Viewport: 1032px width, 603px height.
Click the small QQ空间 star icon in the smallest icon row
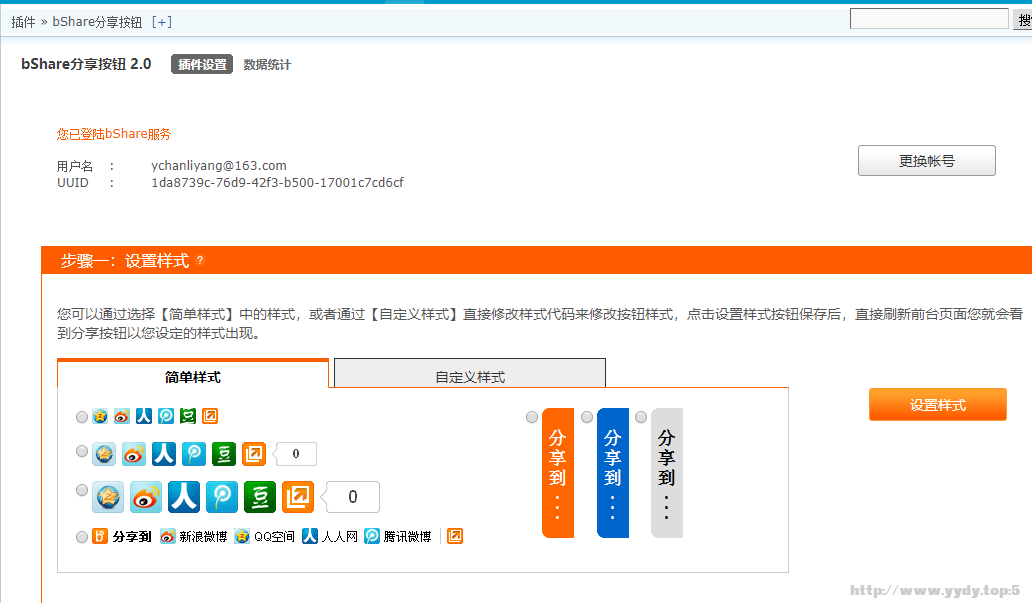100,416
